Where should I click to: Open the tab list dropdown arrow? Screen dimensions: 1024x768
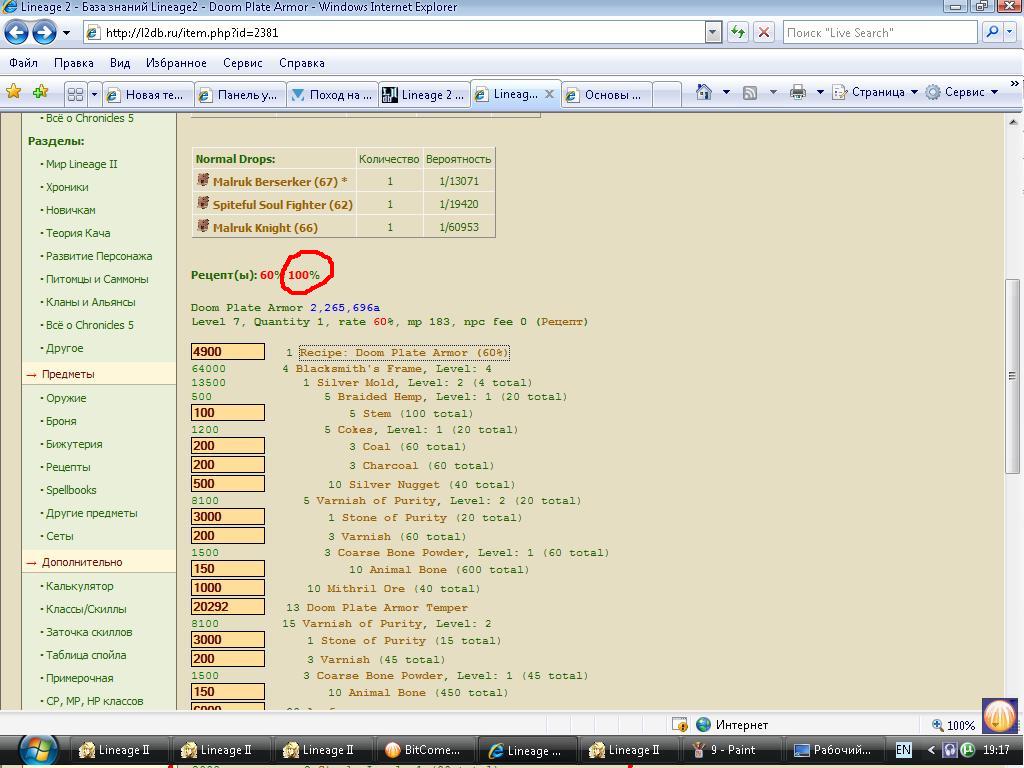pyautogui.click(x=94, y=95)
